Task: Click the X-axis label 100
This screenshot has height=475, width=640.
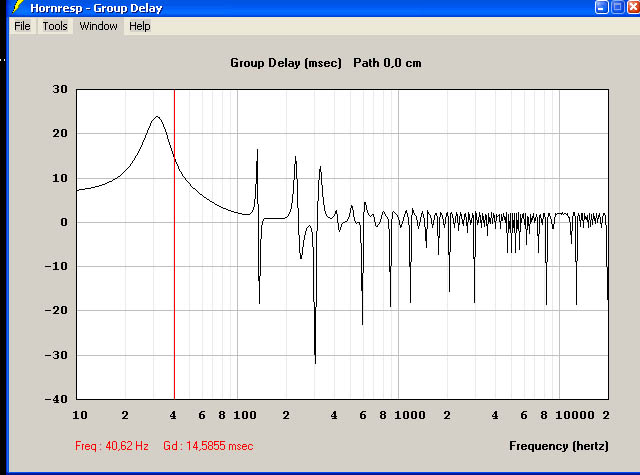Action: pos(244,415)
